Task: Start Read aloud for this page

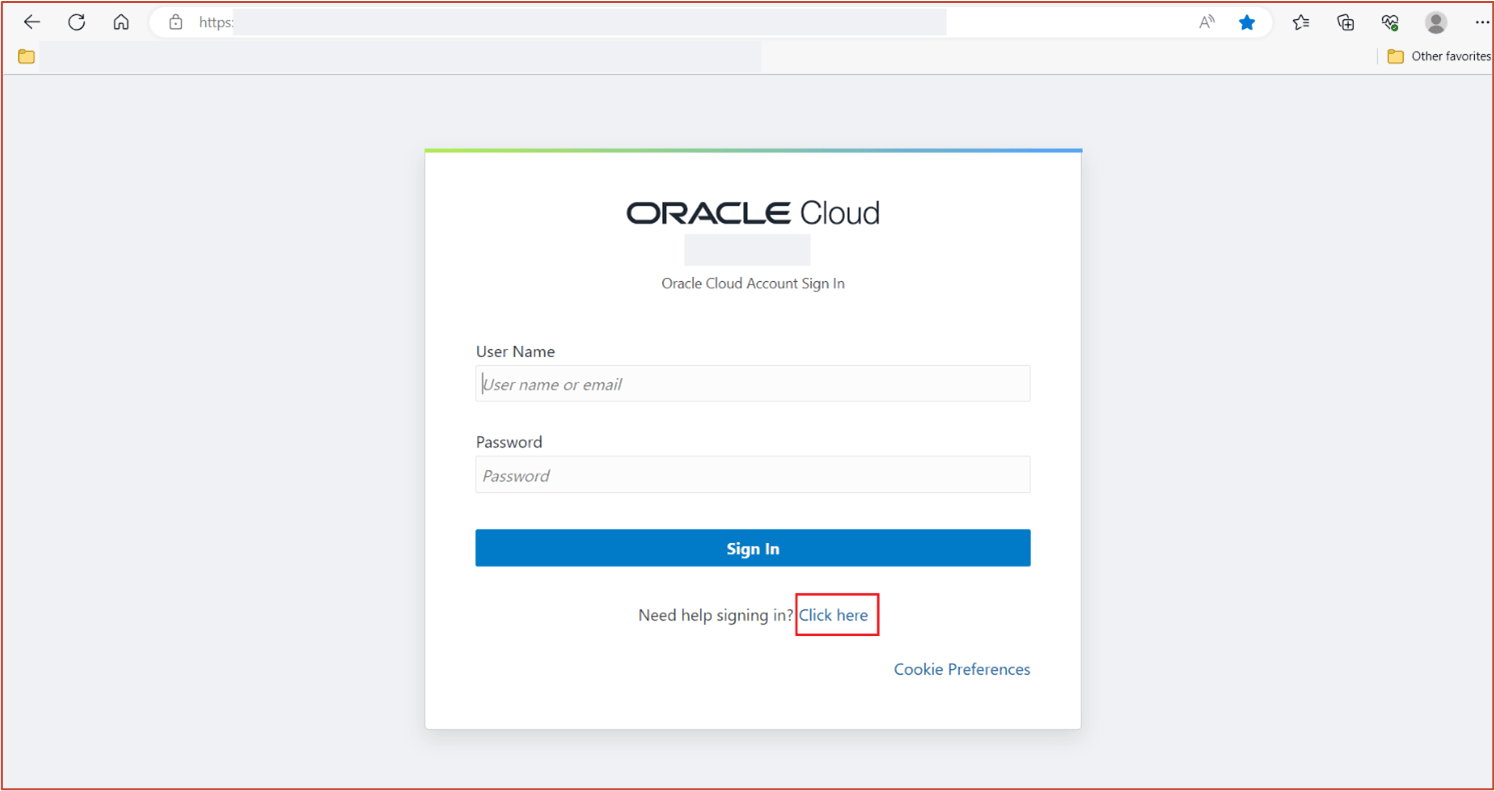Action: tap(1206, 22)
